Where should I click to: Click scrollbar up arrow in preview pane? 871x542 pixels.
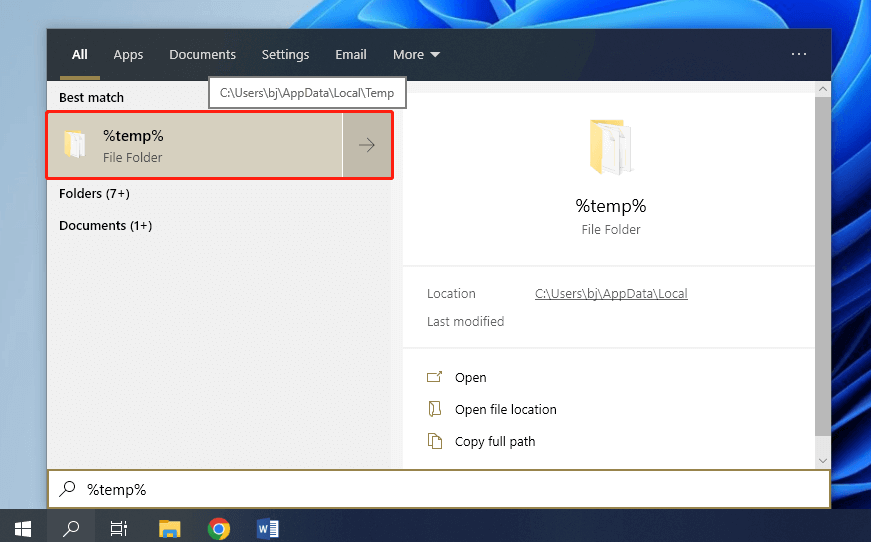[823, 89]
